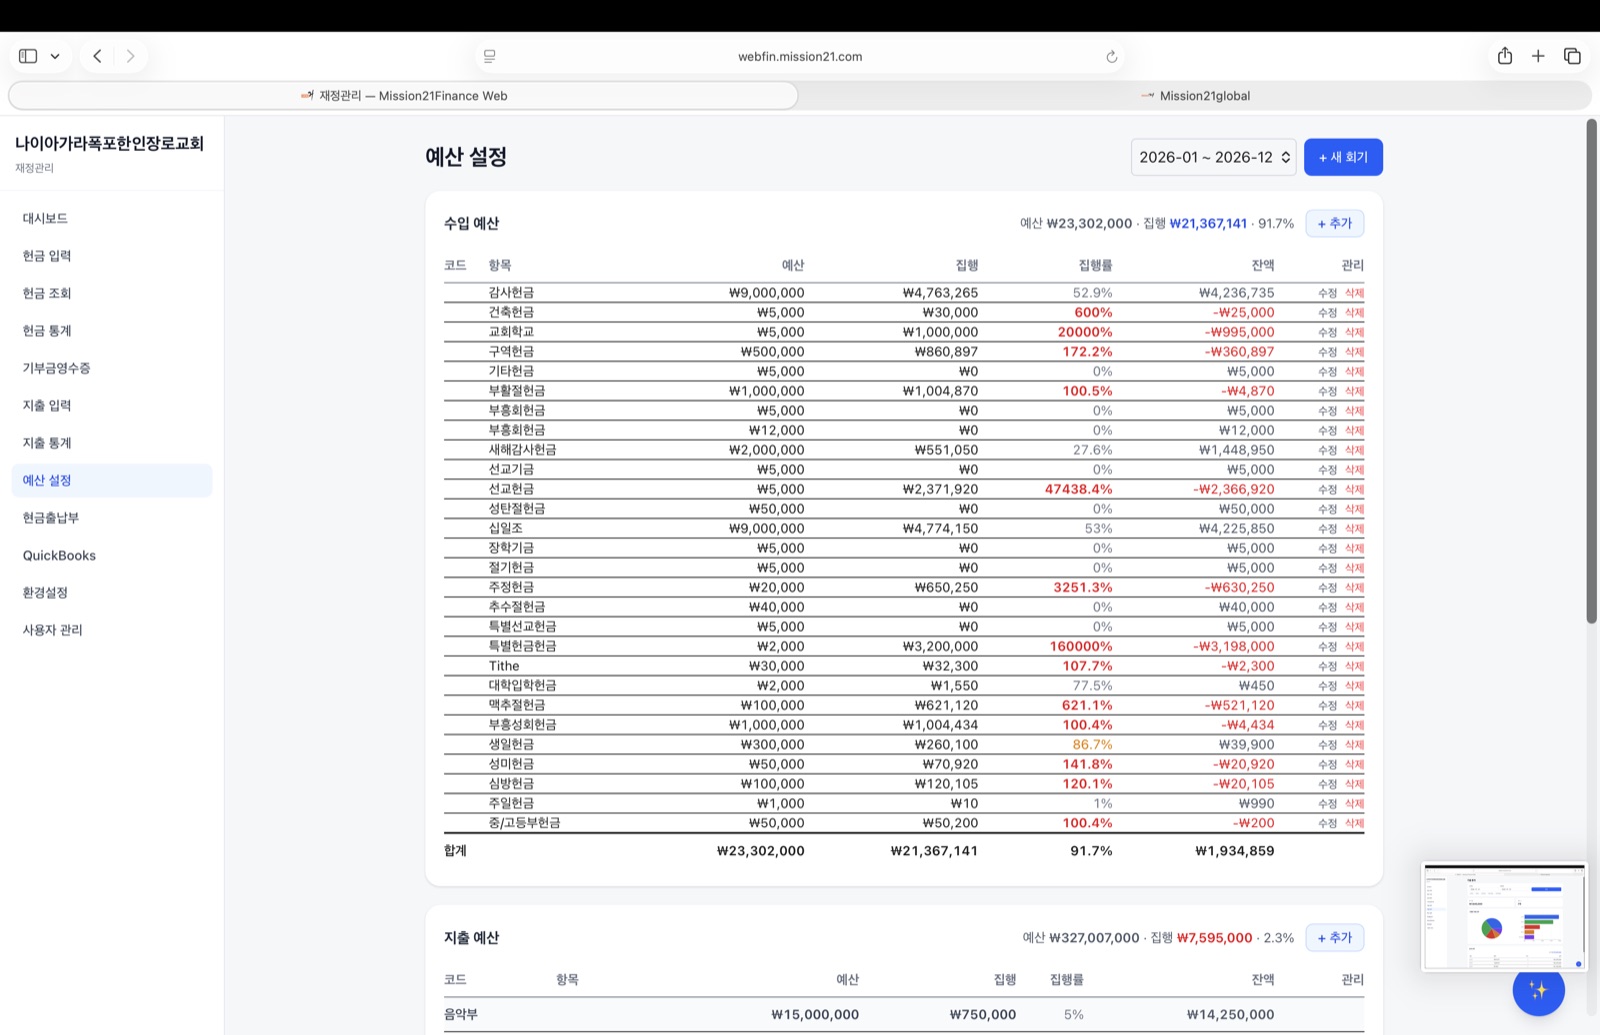Screen dimensions: 1600x1035
Task: Open 대시보드 in the sidebar
Action: point(112,218)
